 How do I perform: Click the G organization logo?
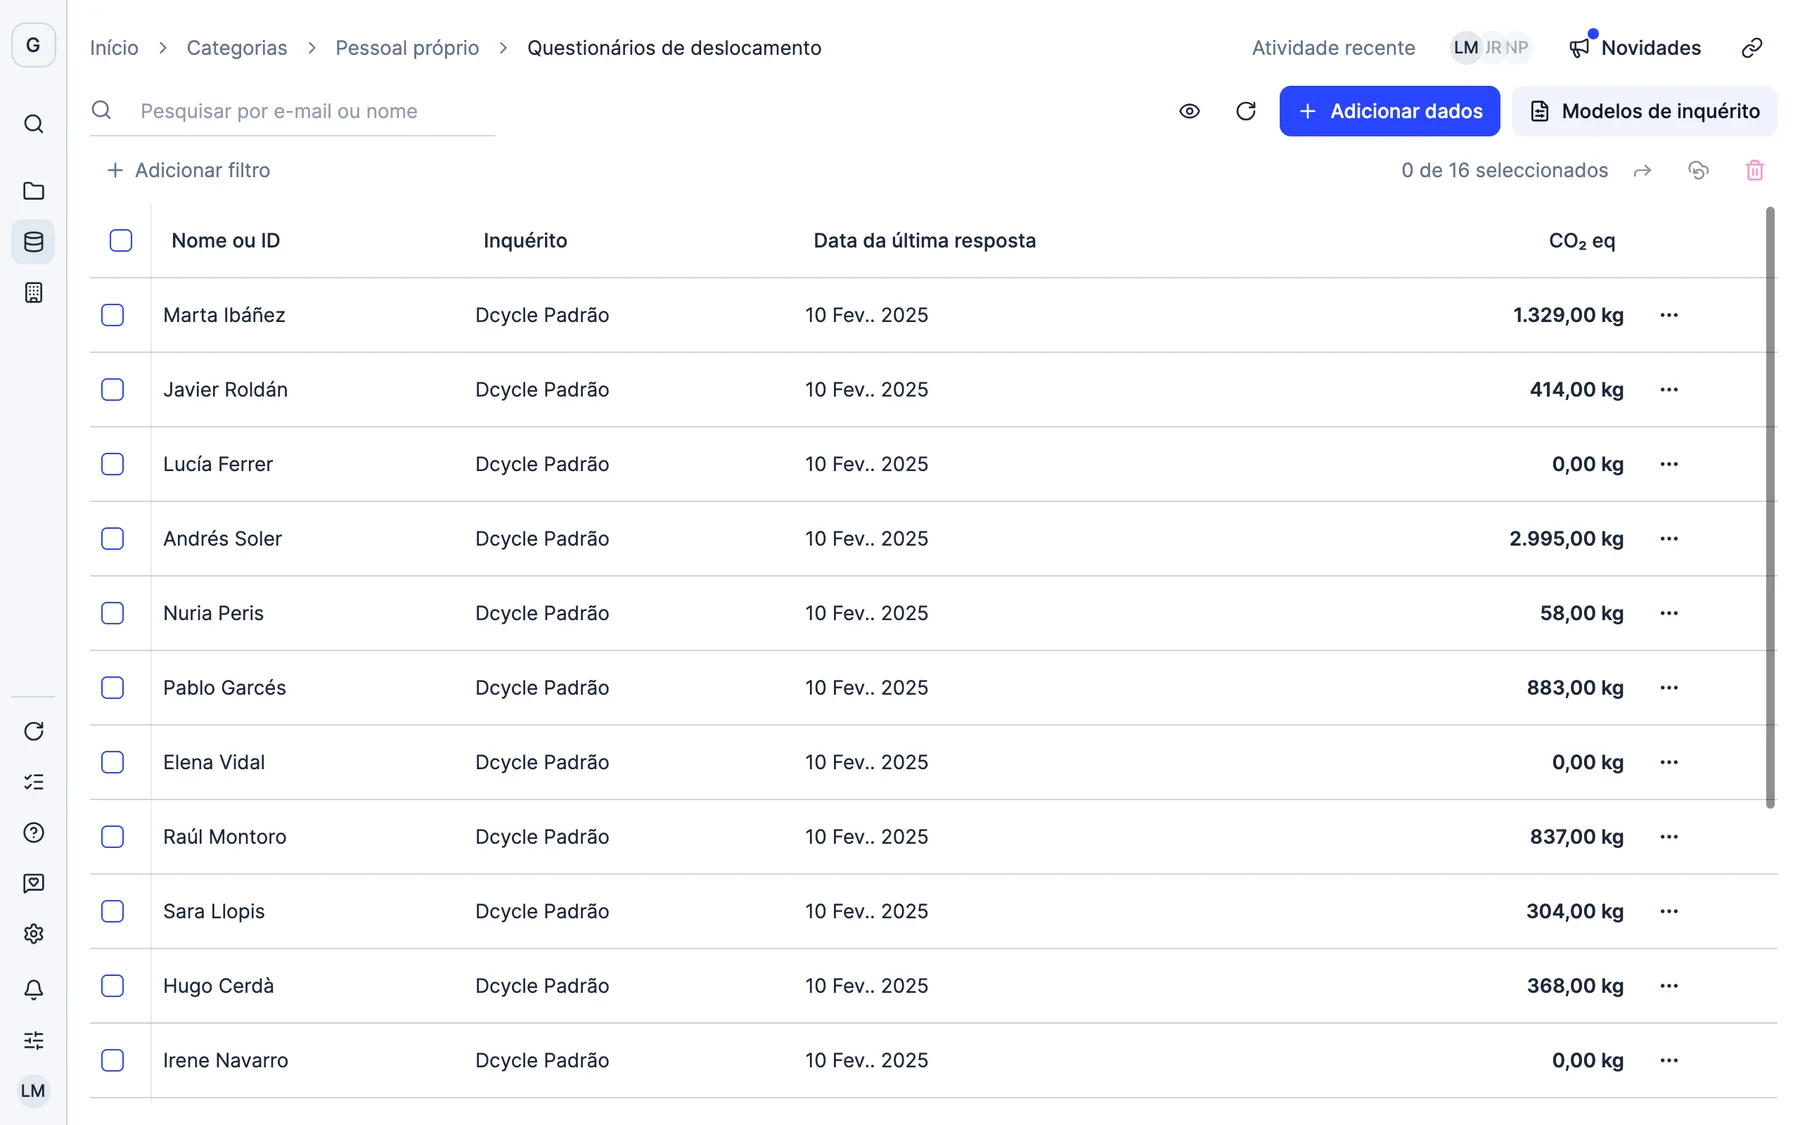33,45
